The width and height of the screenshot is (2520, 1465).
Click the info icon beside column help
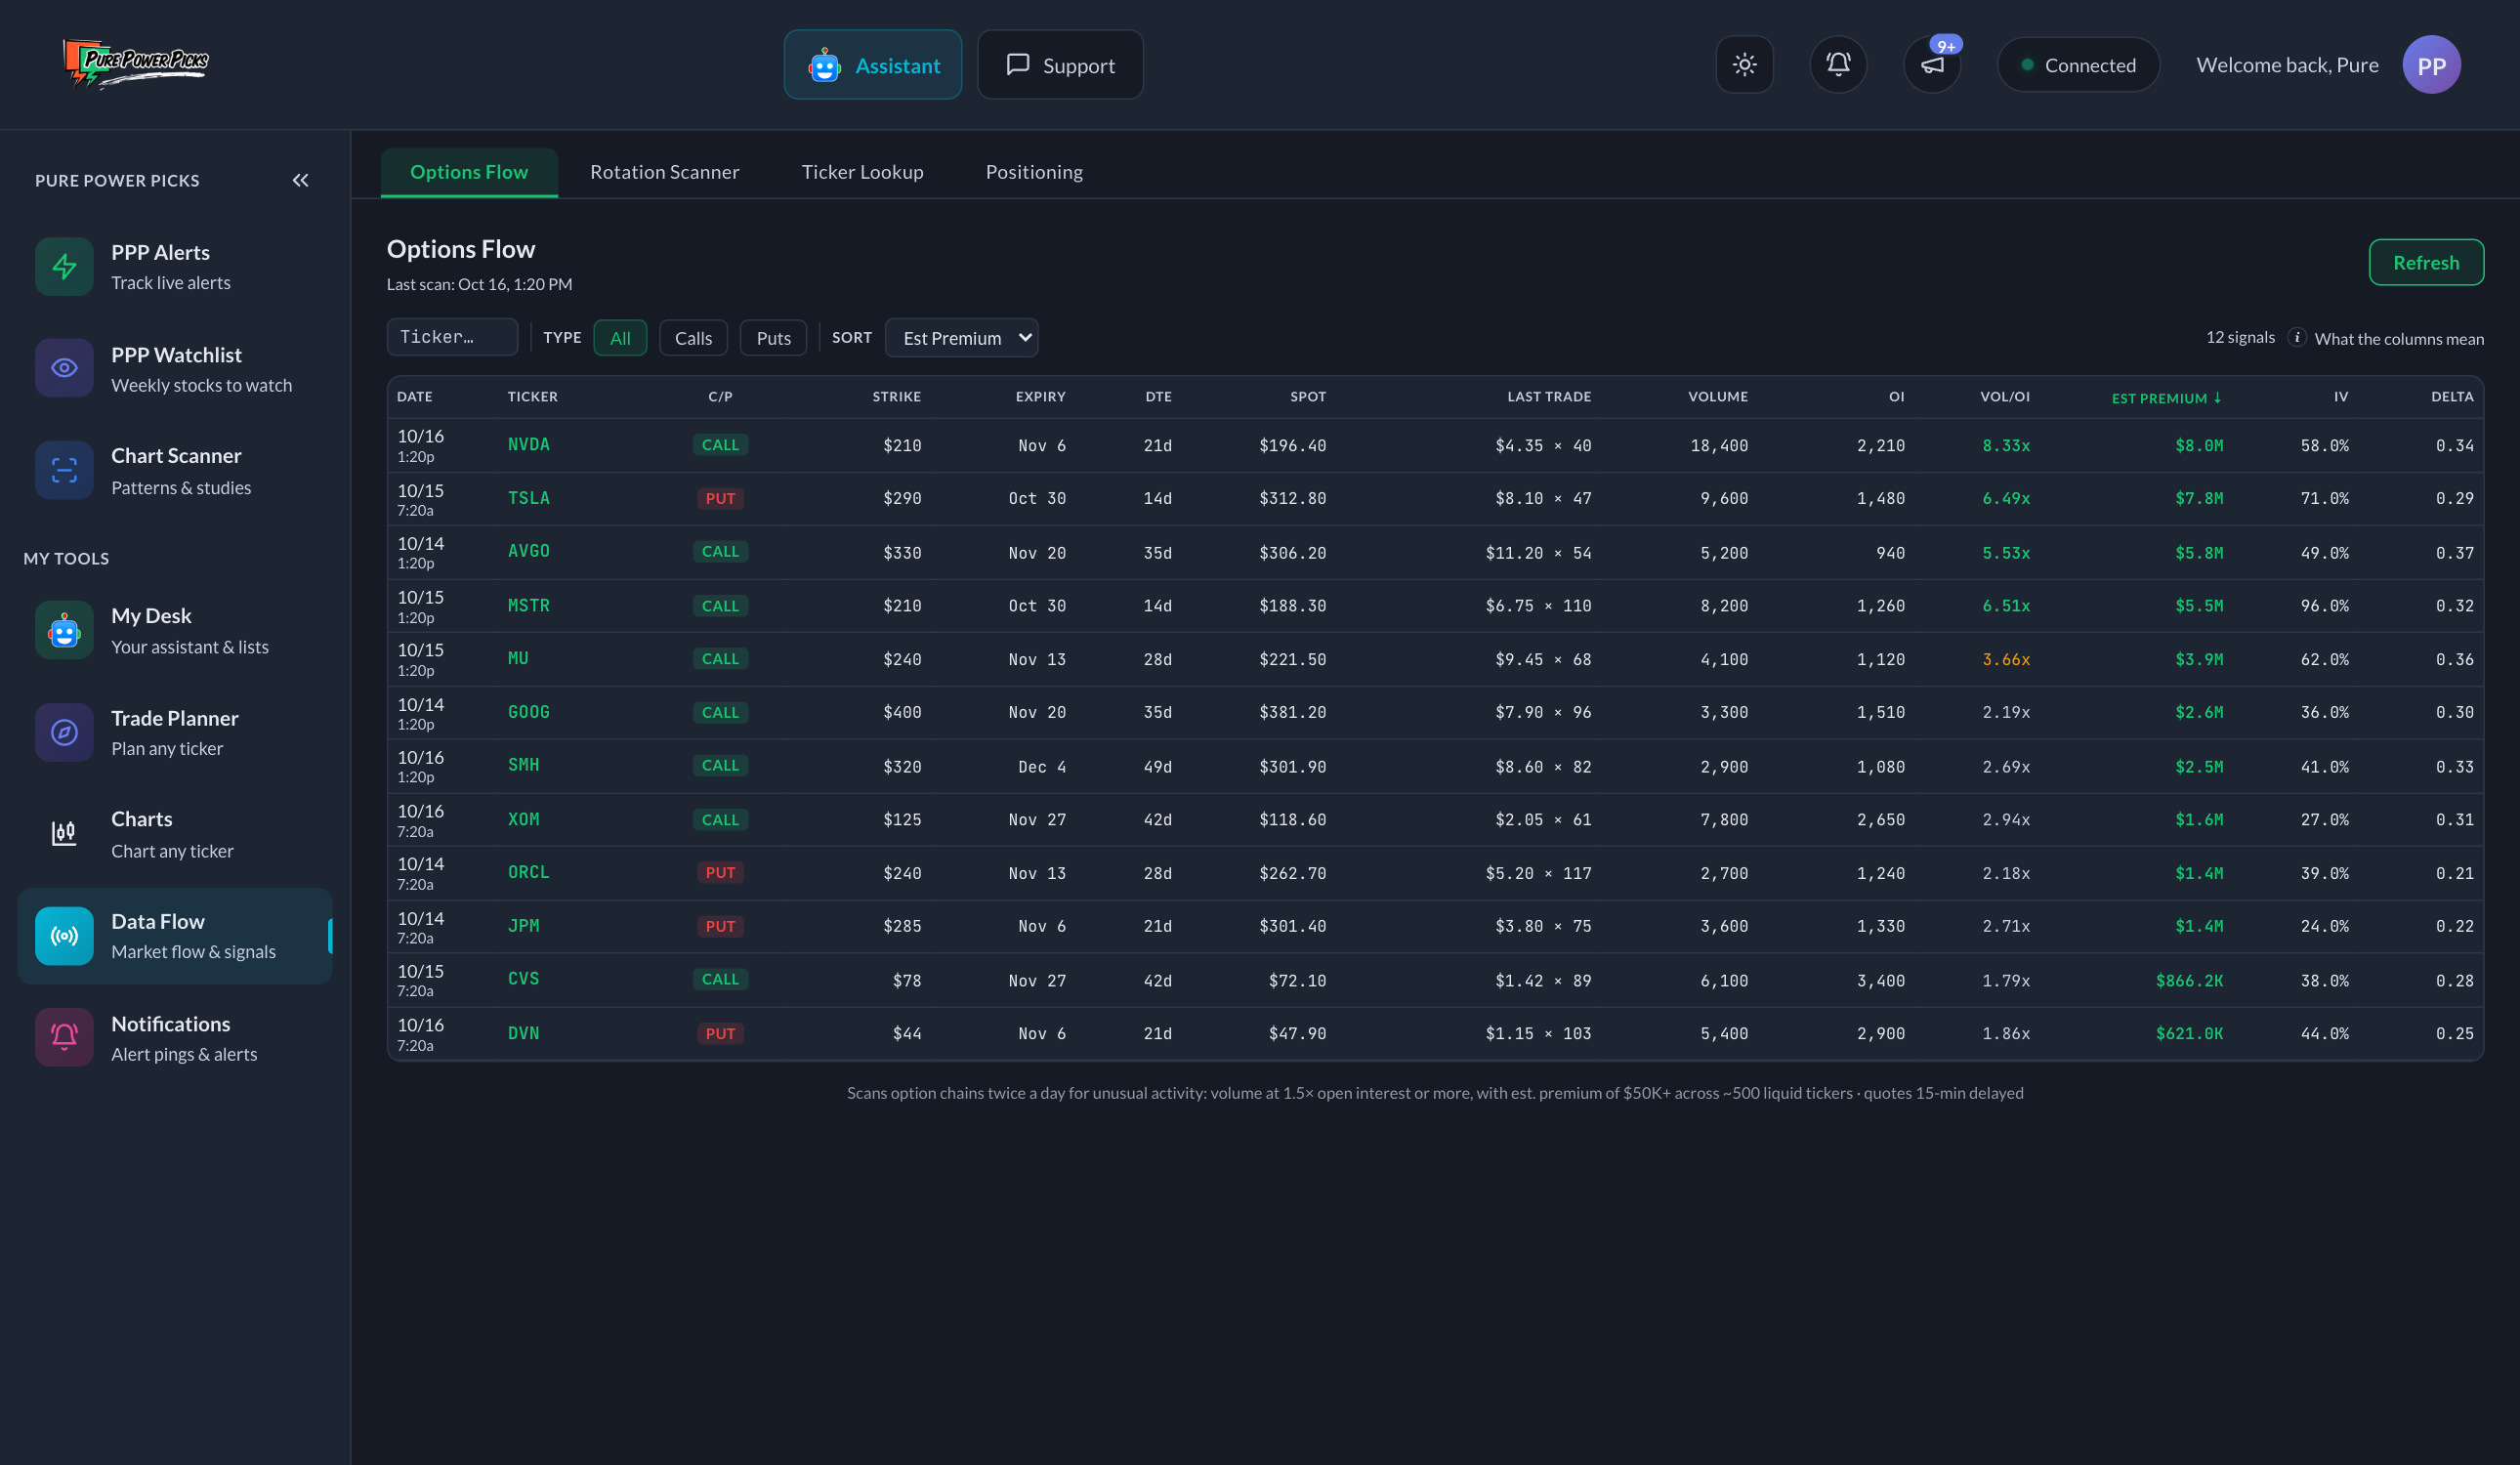2297,337
